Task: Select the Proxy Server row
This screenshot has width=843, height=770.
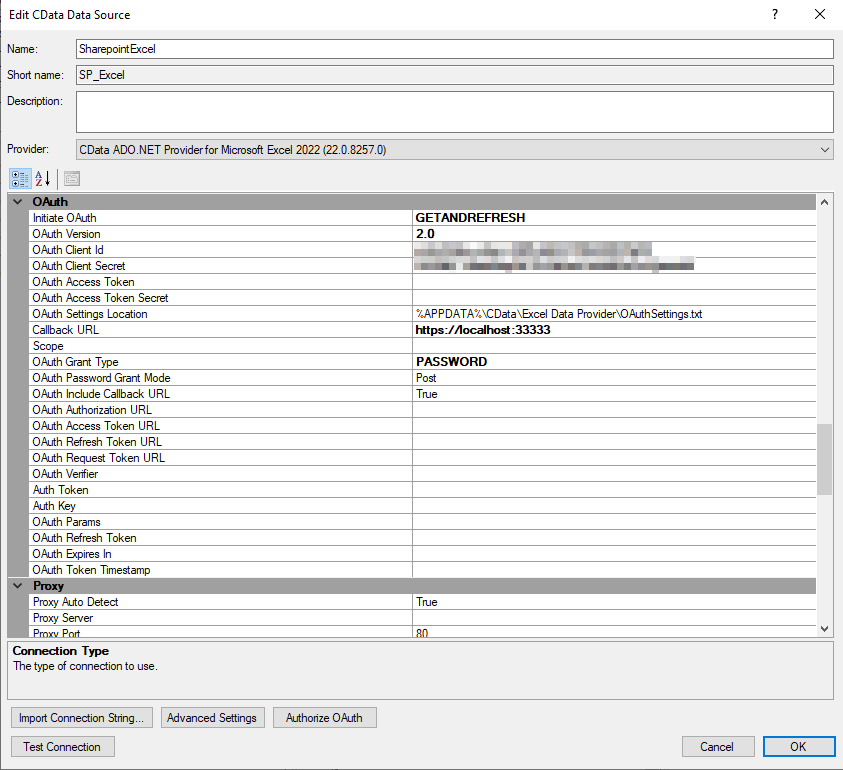Action: pyautogui.click(x=422, y=618)
